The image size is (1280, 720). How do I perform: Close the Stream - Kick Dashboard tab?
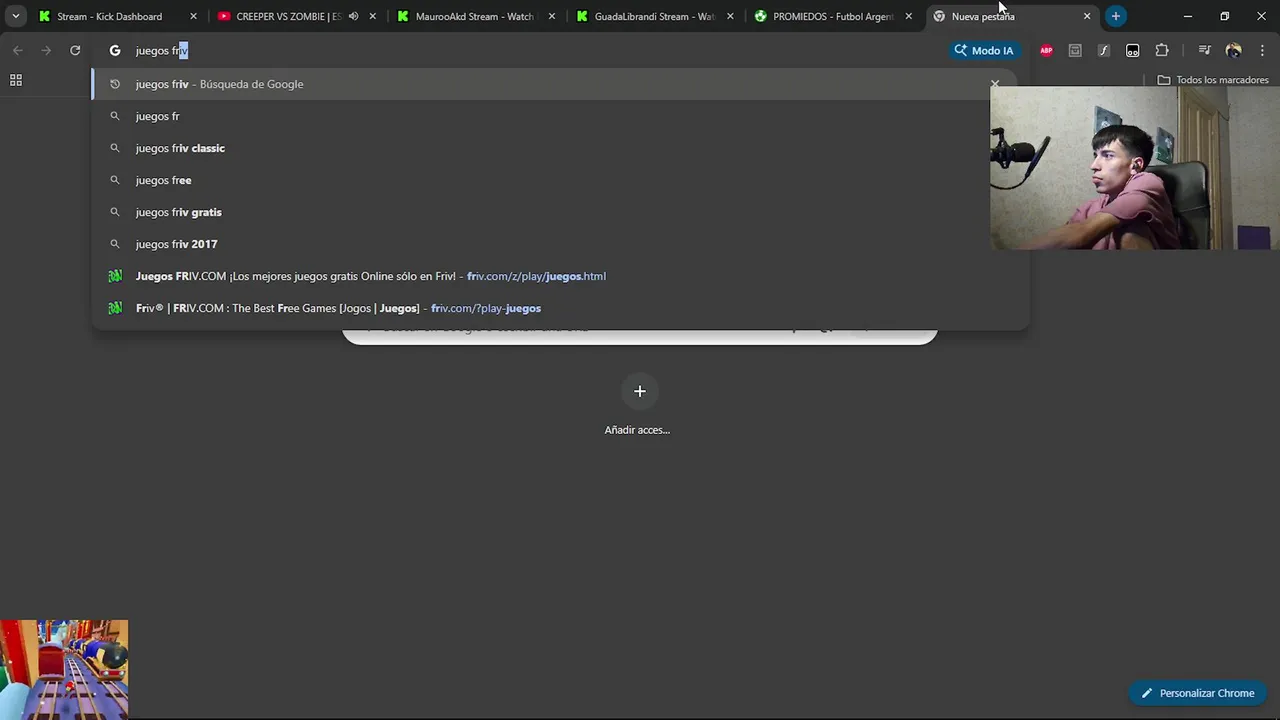(194, 16)
